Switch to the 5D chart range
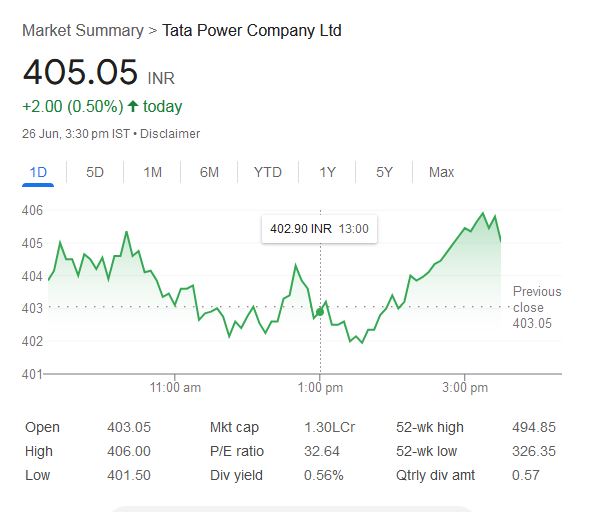Screen dimensions: 605x512 click(95, 172)
